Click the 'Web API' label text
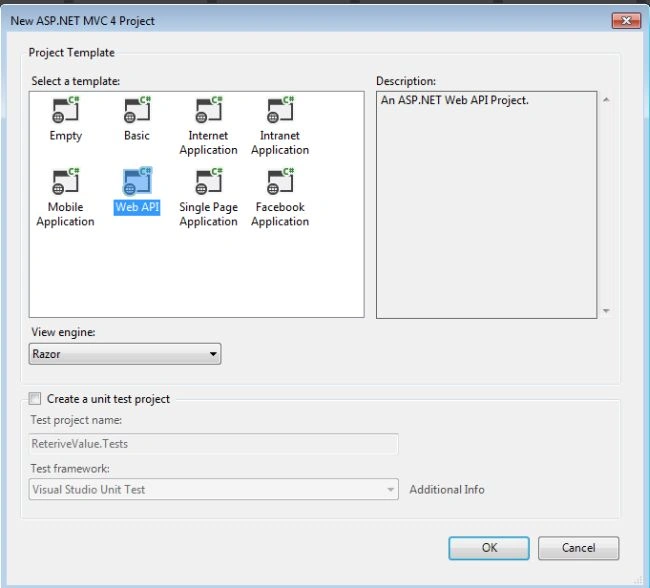The image size is (650, 588). tap(137, 207)
